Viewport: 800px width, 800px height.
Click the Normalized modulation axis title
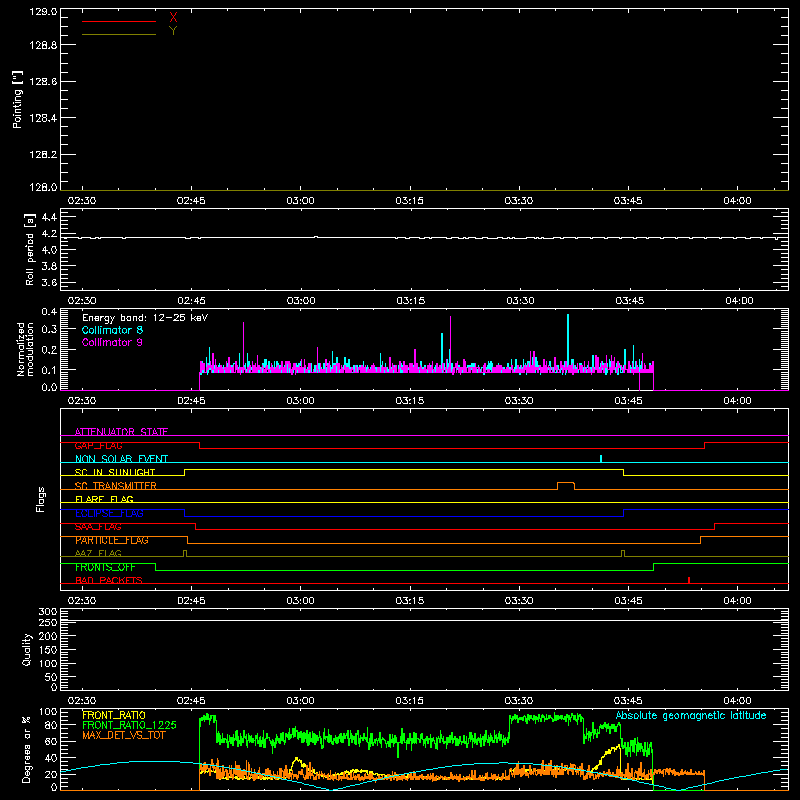click(x=25, y=349)
